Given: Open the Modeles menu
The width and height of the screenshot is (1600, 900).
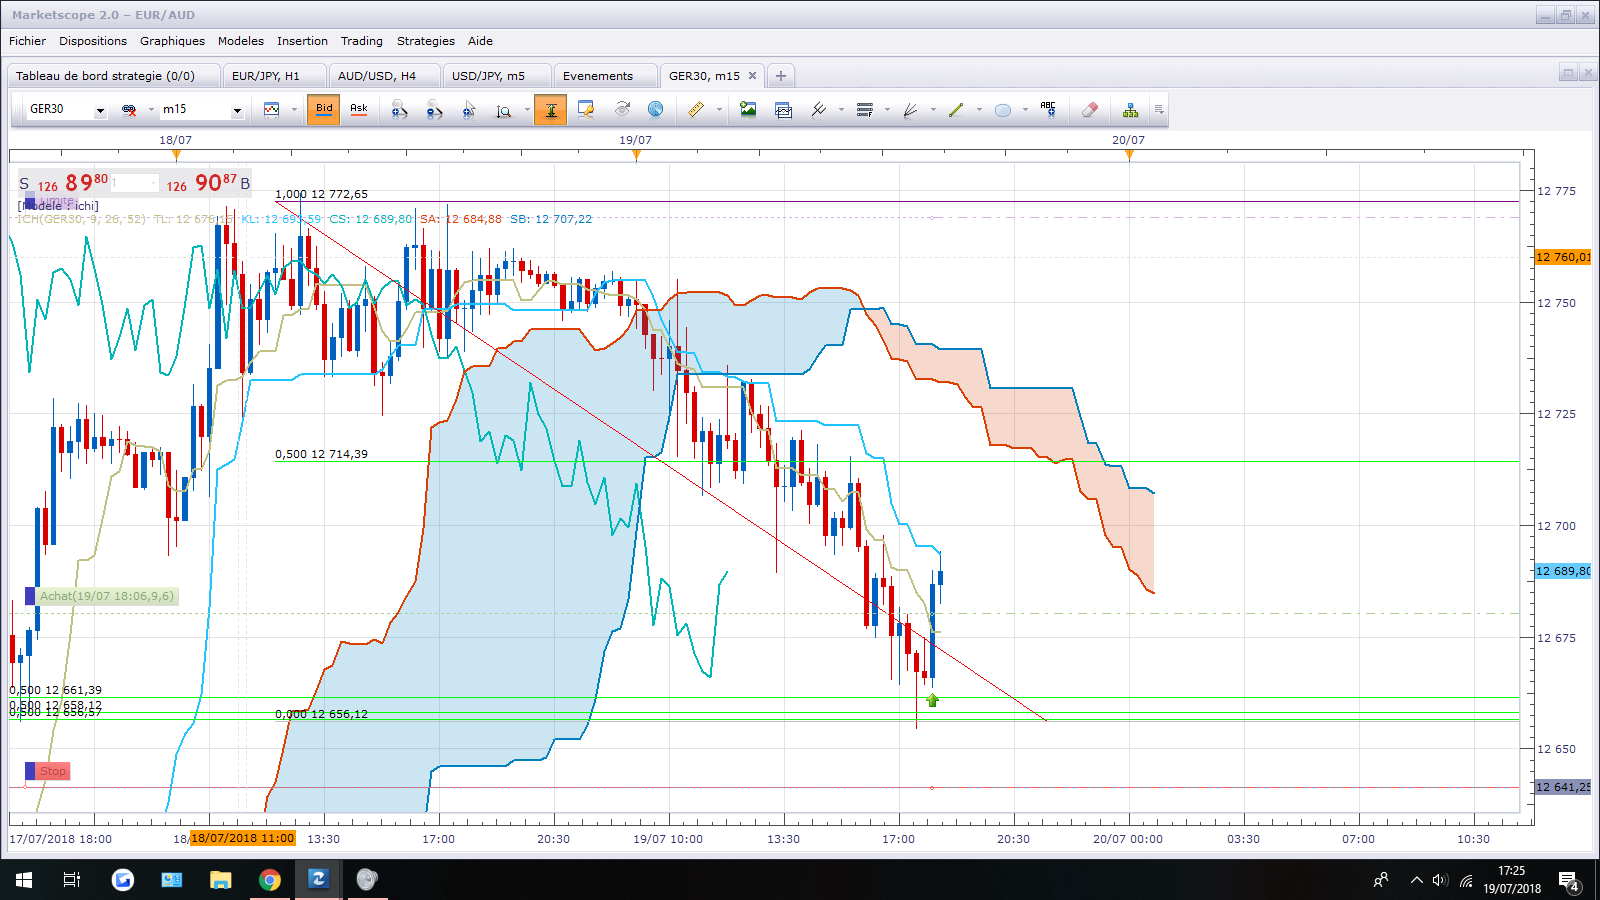Looking at the screenshot, I should tap(241, 41).
